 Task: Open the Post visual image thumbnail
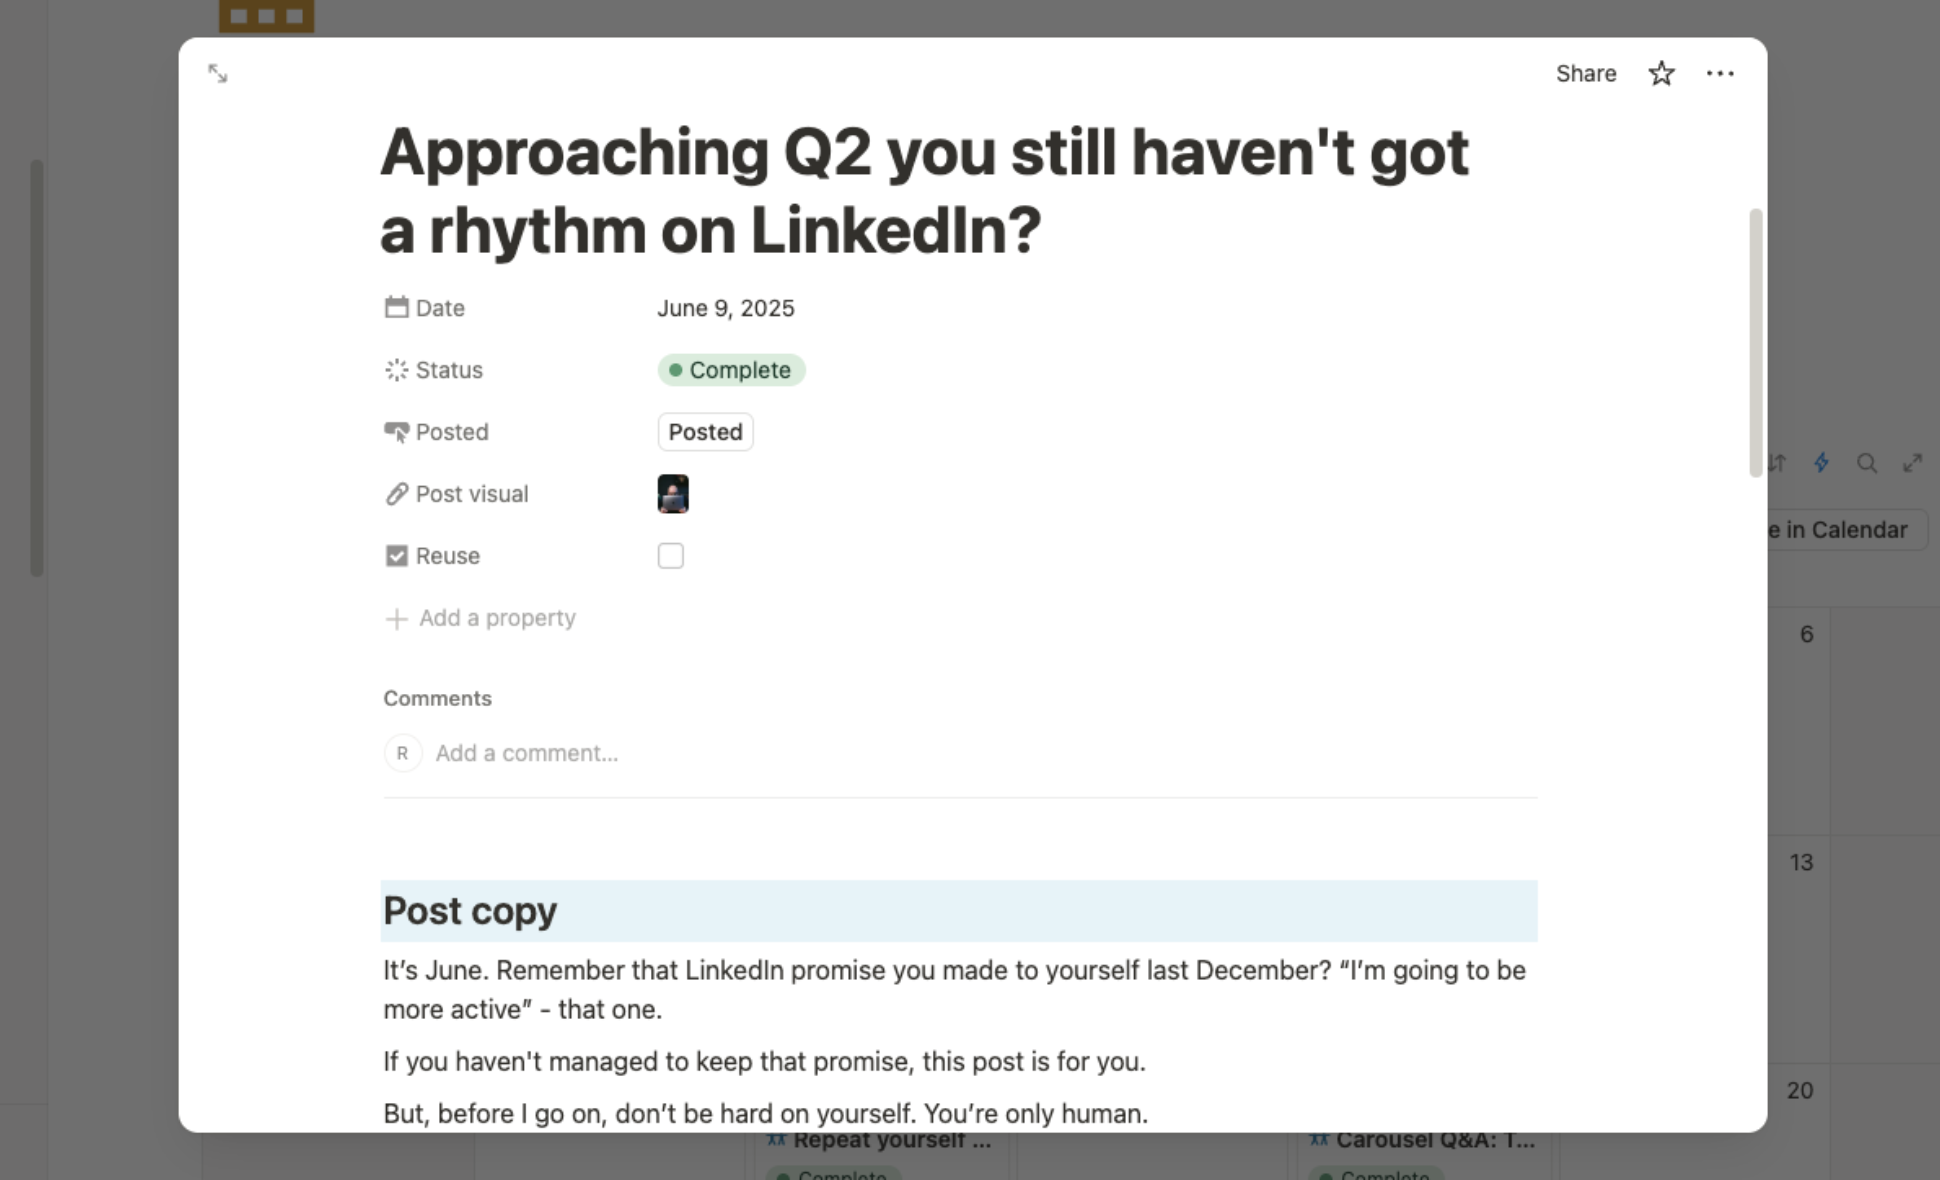click(x=673, y=494)
